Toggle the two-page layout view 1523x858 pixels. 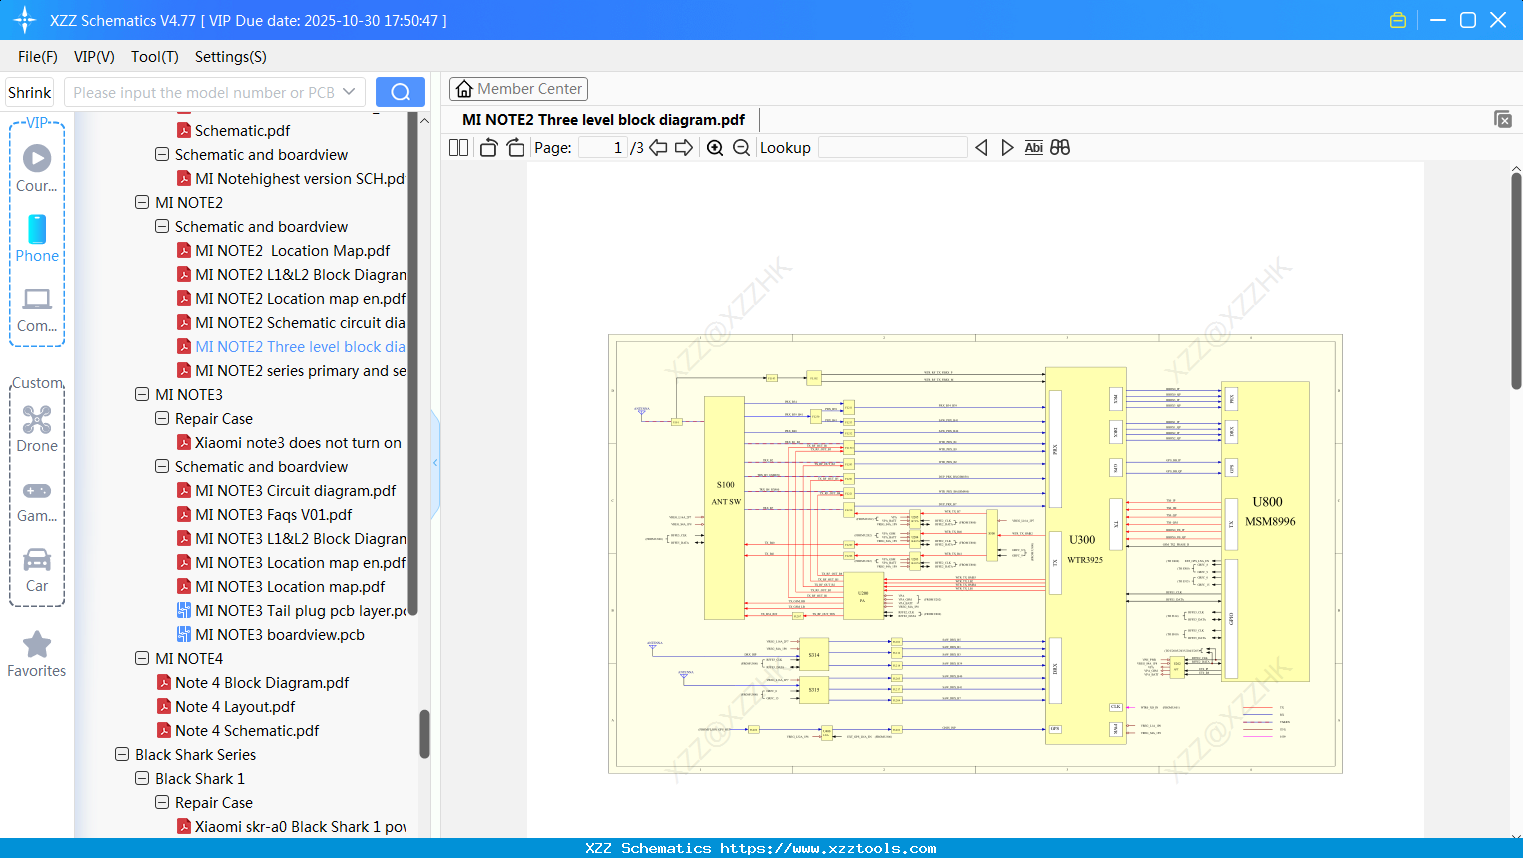(x=457, y=147)
